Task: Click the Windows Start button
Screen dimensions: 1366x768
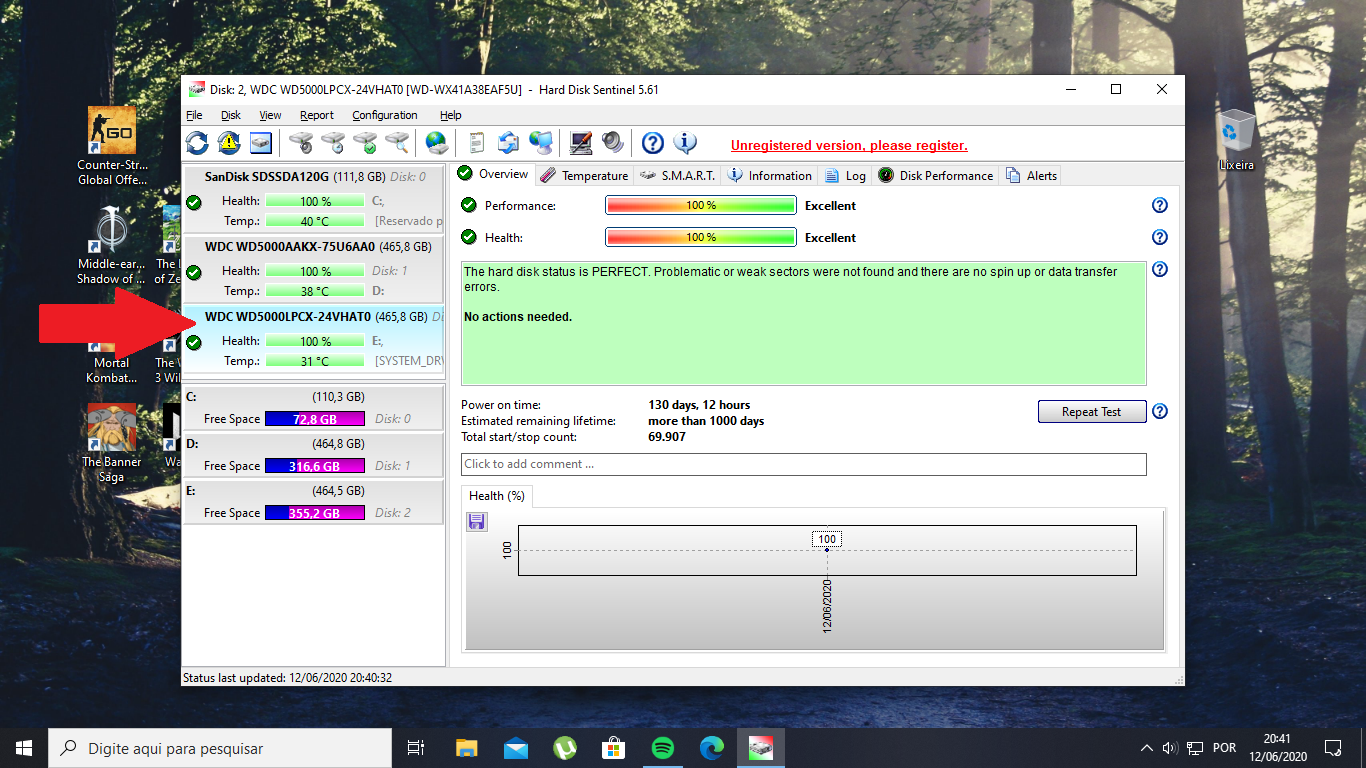Action: coord(24,748)
